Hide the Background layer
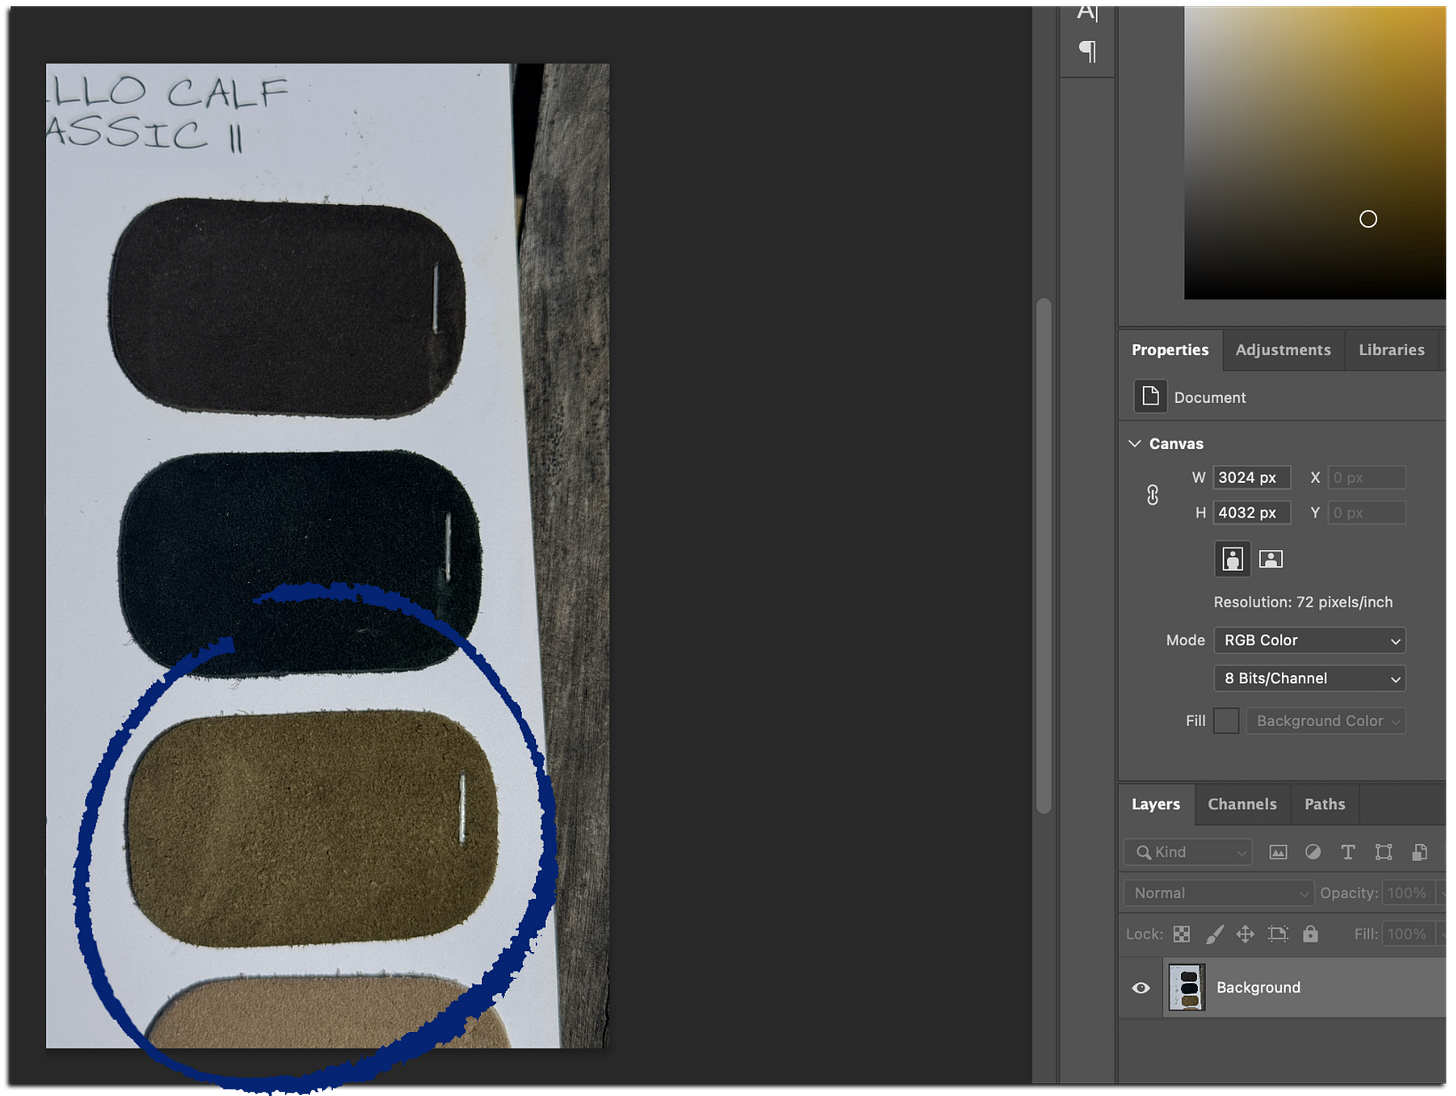Image resolution: width=1456 pixels, height=1096 pixels. 1141,988
